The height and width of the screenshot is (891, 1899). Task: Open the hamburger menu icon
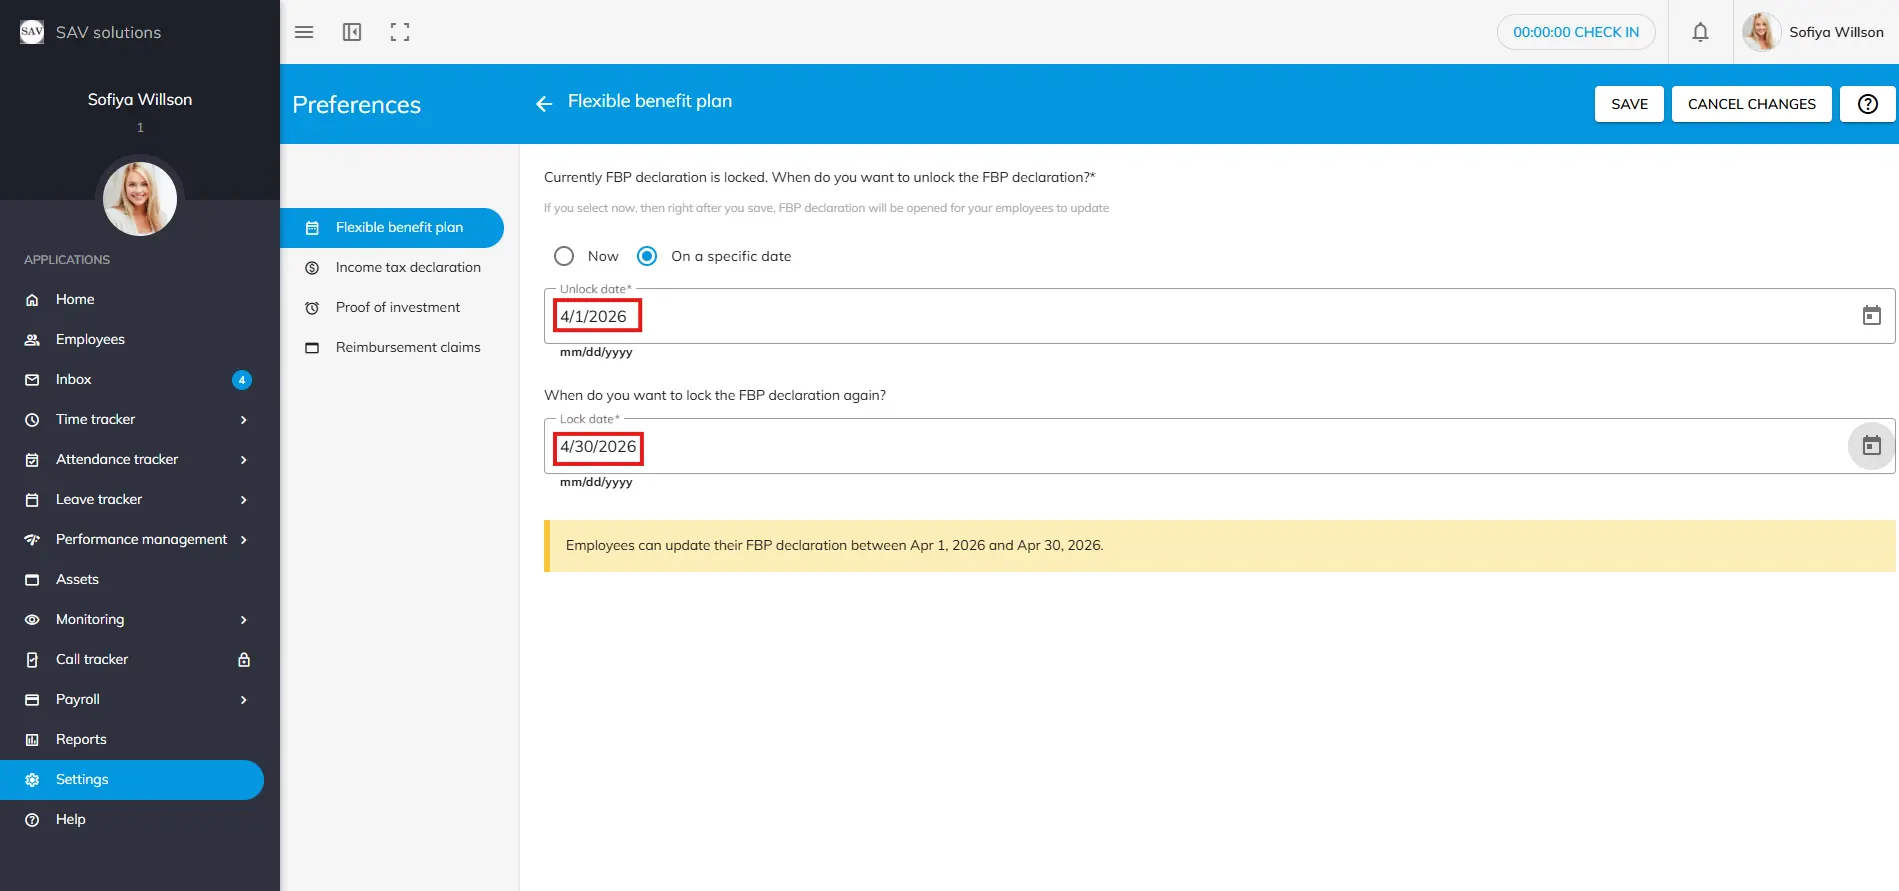point(304,32)
